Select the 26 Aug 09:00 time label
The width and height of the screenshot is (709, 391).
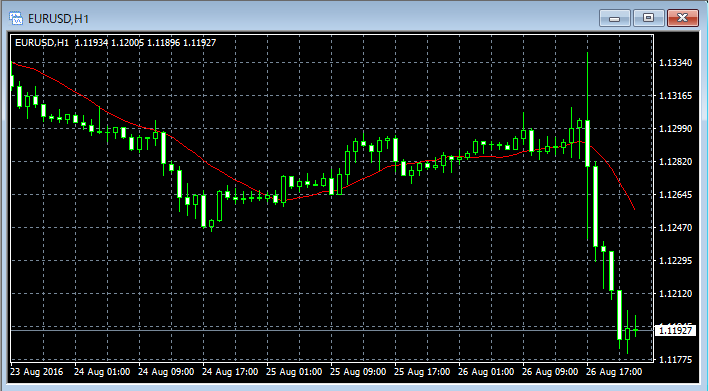point(550,372)
